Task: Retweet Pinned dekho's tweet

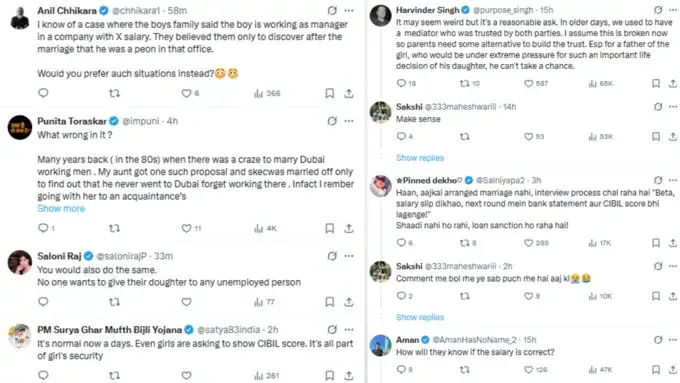Action: [464, 243]
